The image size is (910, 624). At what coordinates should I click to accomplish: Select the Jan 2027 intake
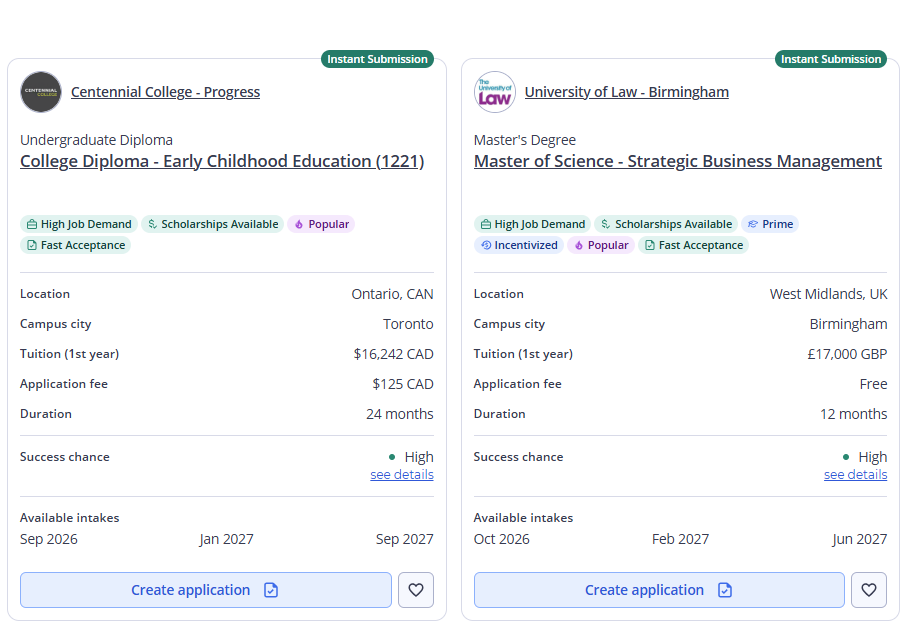[x=226, y=539]
